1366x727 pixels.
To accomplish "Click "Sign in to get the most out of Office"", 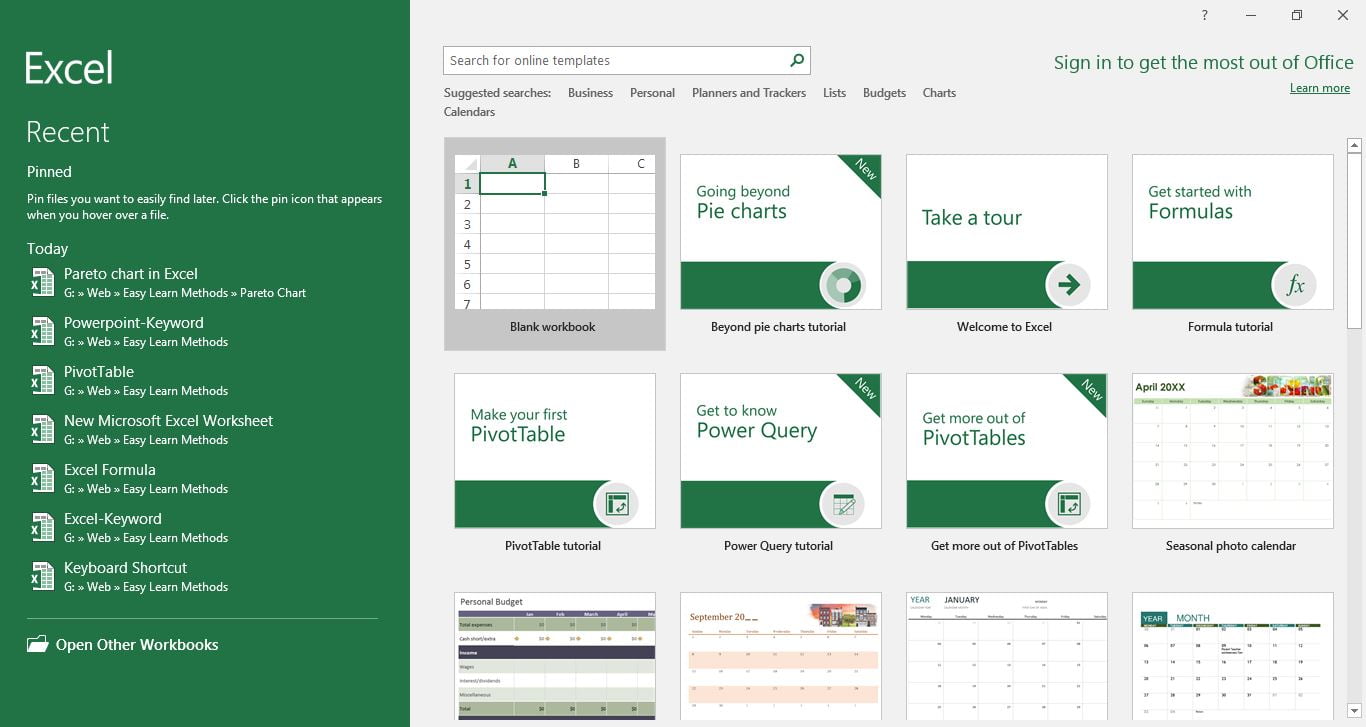I will [x=1203, y=62].
